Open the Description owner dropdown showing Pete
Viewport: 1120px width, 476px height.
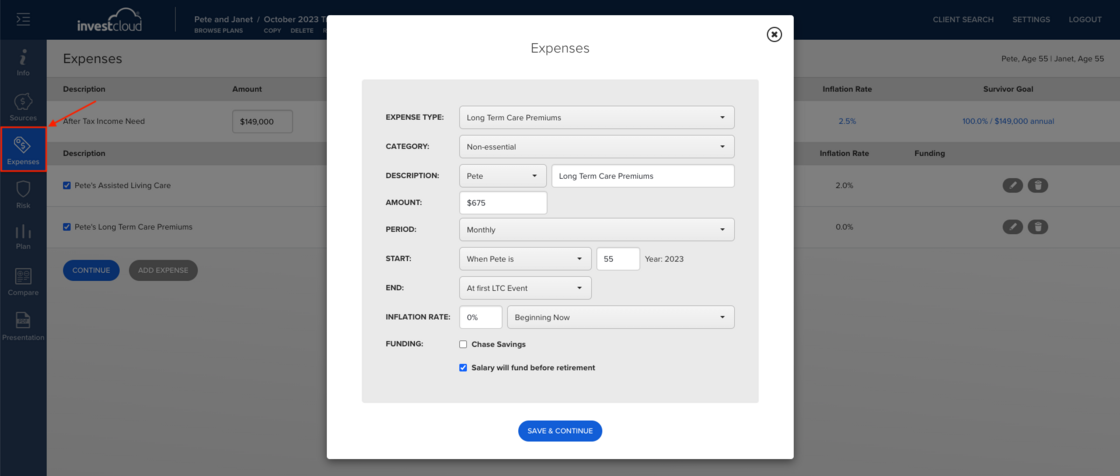point(503,176)
